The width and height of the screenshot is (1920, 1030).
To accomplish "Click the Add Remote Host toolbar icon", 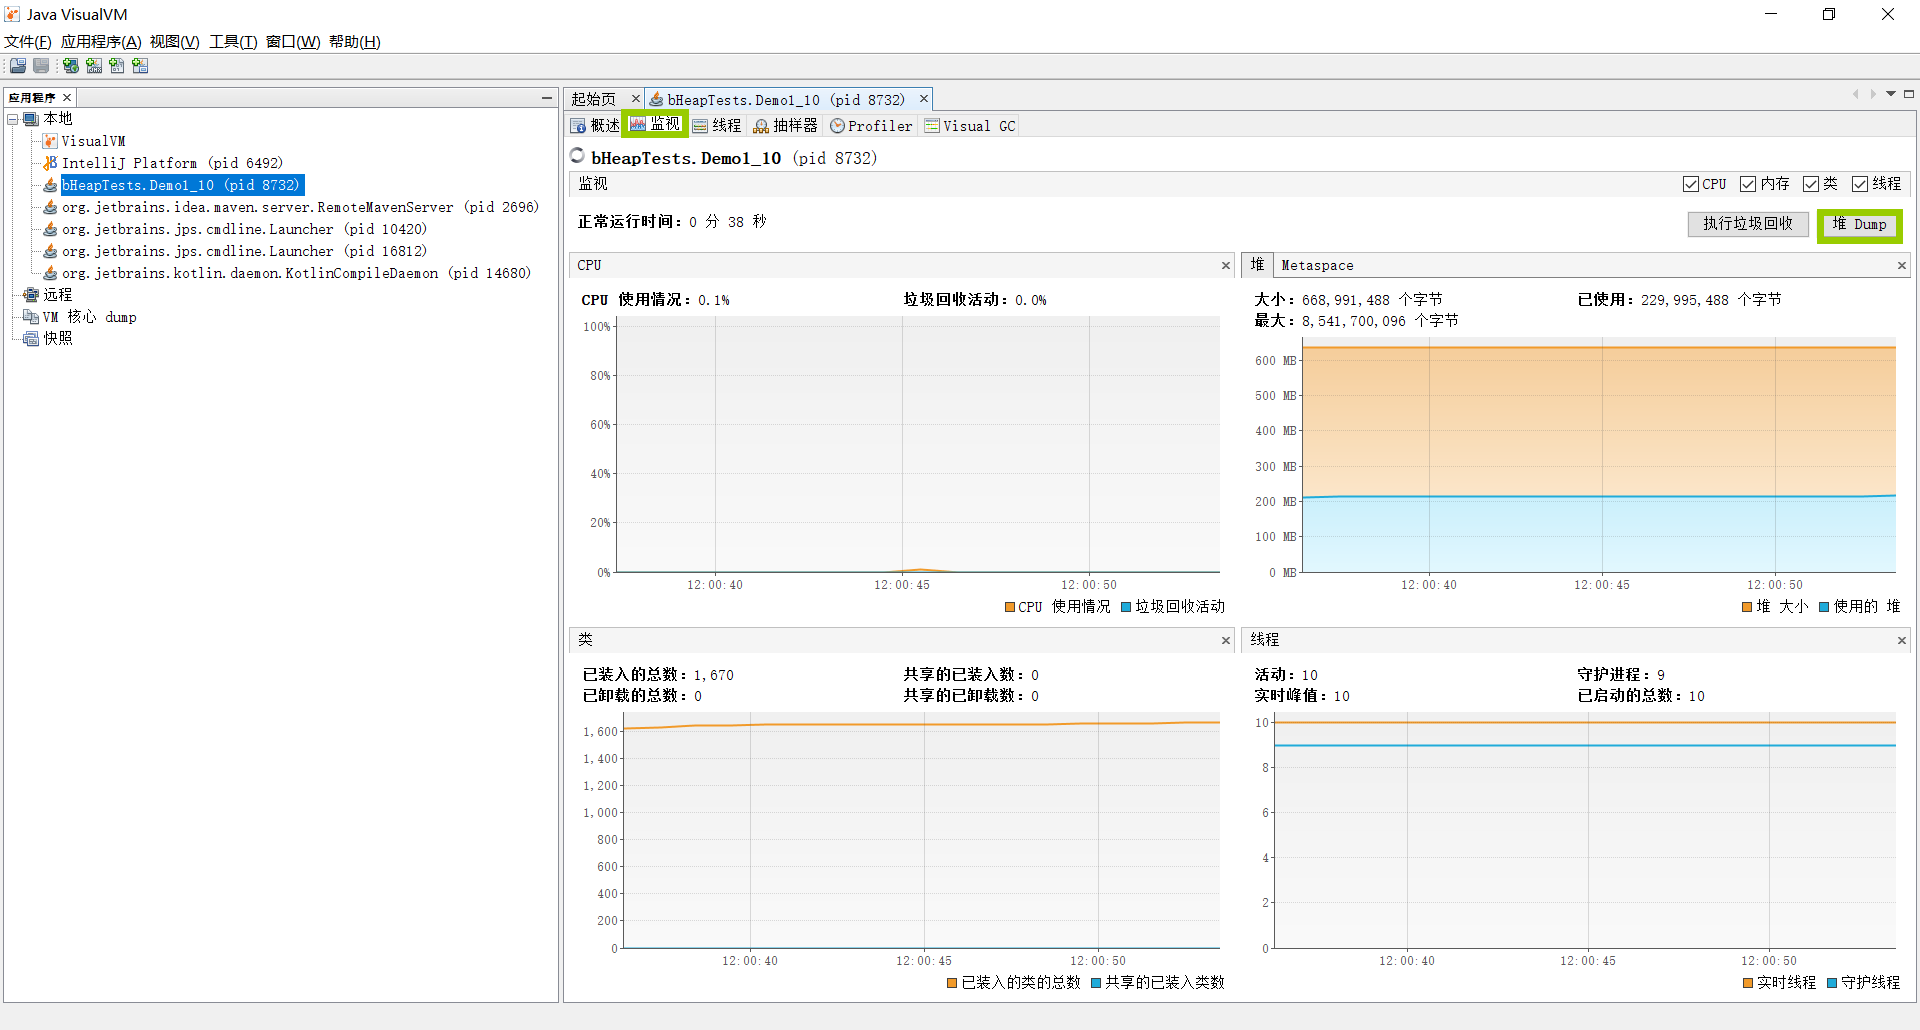I will pos(71,66).
